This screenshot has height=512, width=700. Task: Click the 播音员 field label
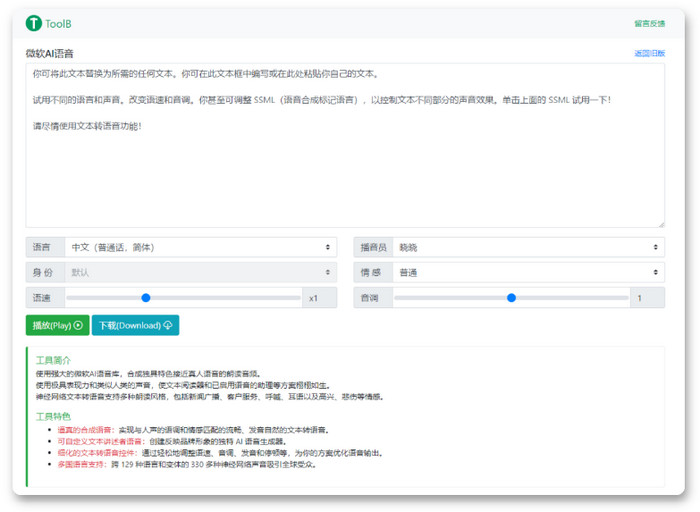(x=373, y=247)
